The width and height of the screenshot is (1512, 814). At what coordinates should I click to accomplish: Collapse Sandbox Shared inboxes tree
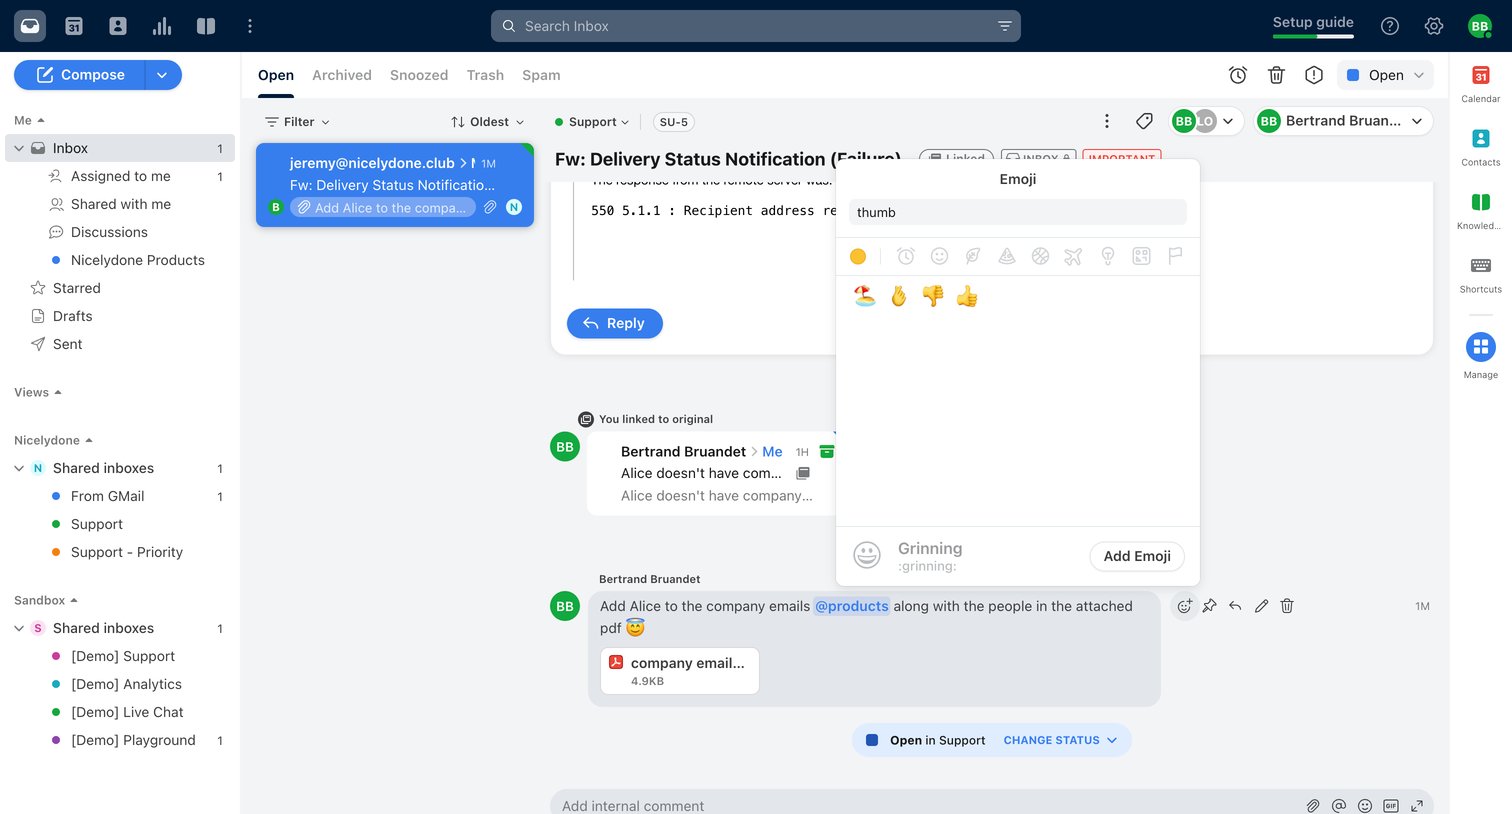19,628
